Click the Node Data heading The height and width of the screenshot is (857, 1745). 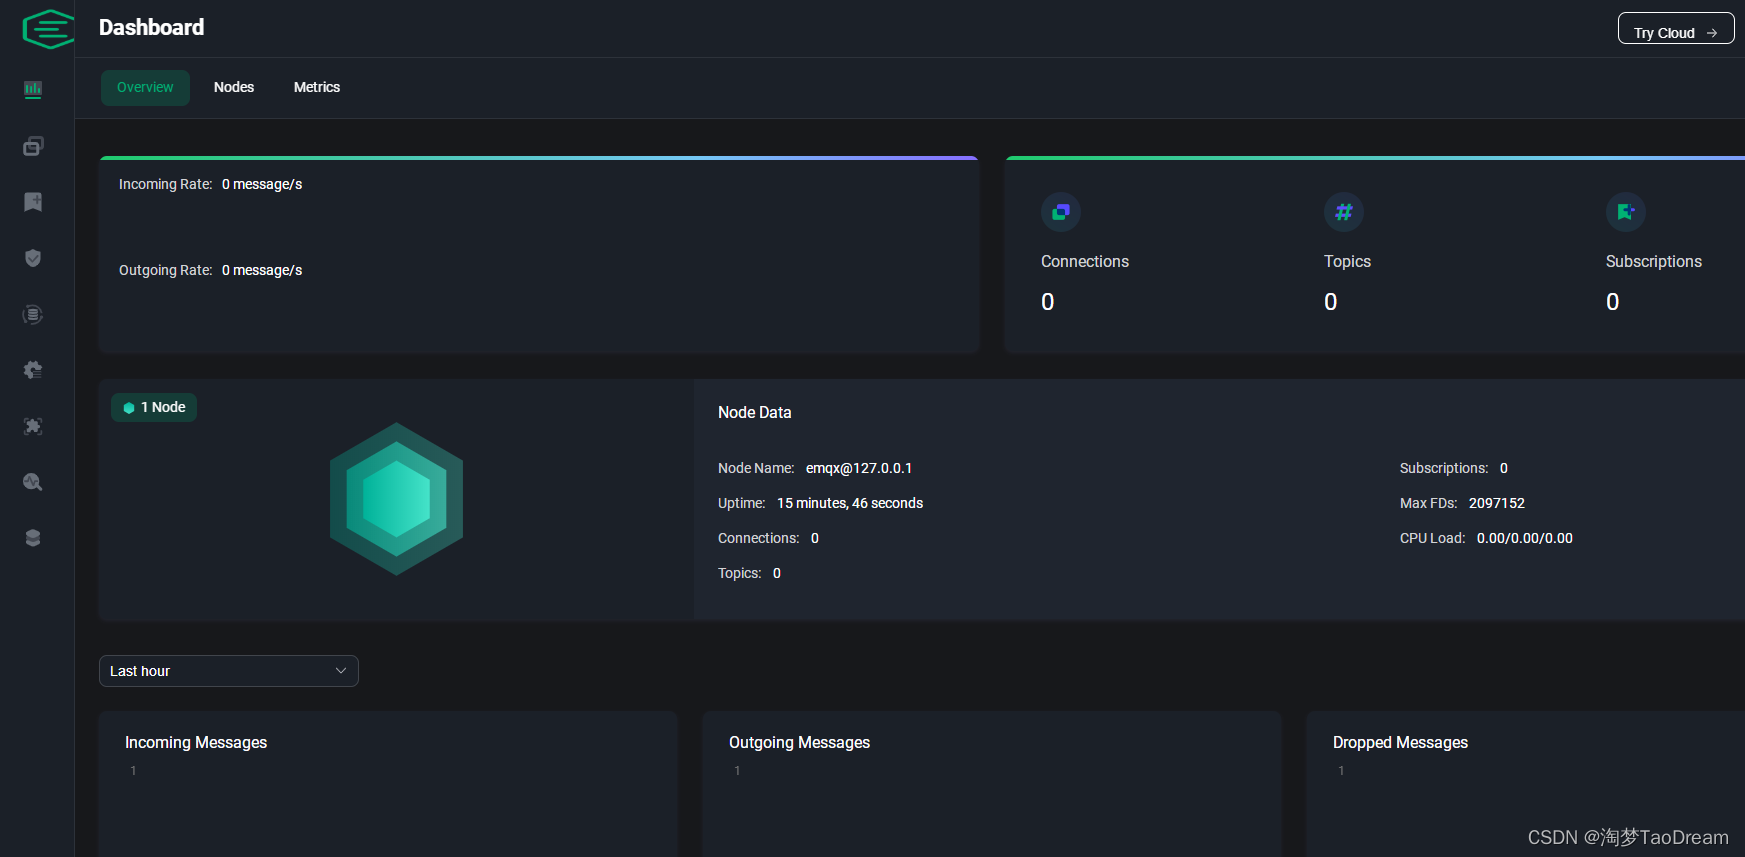coord(755,412)
